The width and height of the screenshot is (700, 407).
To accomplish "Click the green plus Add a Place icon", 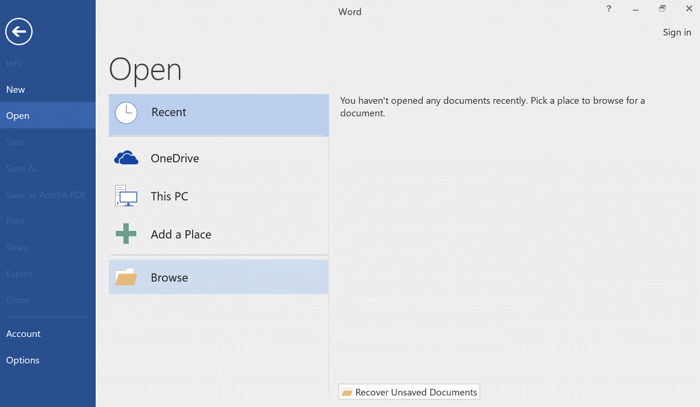I will [x=126, y=234].
